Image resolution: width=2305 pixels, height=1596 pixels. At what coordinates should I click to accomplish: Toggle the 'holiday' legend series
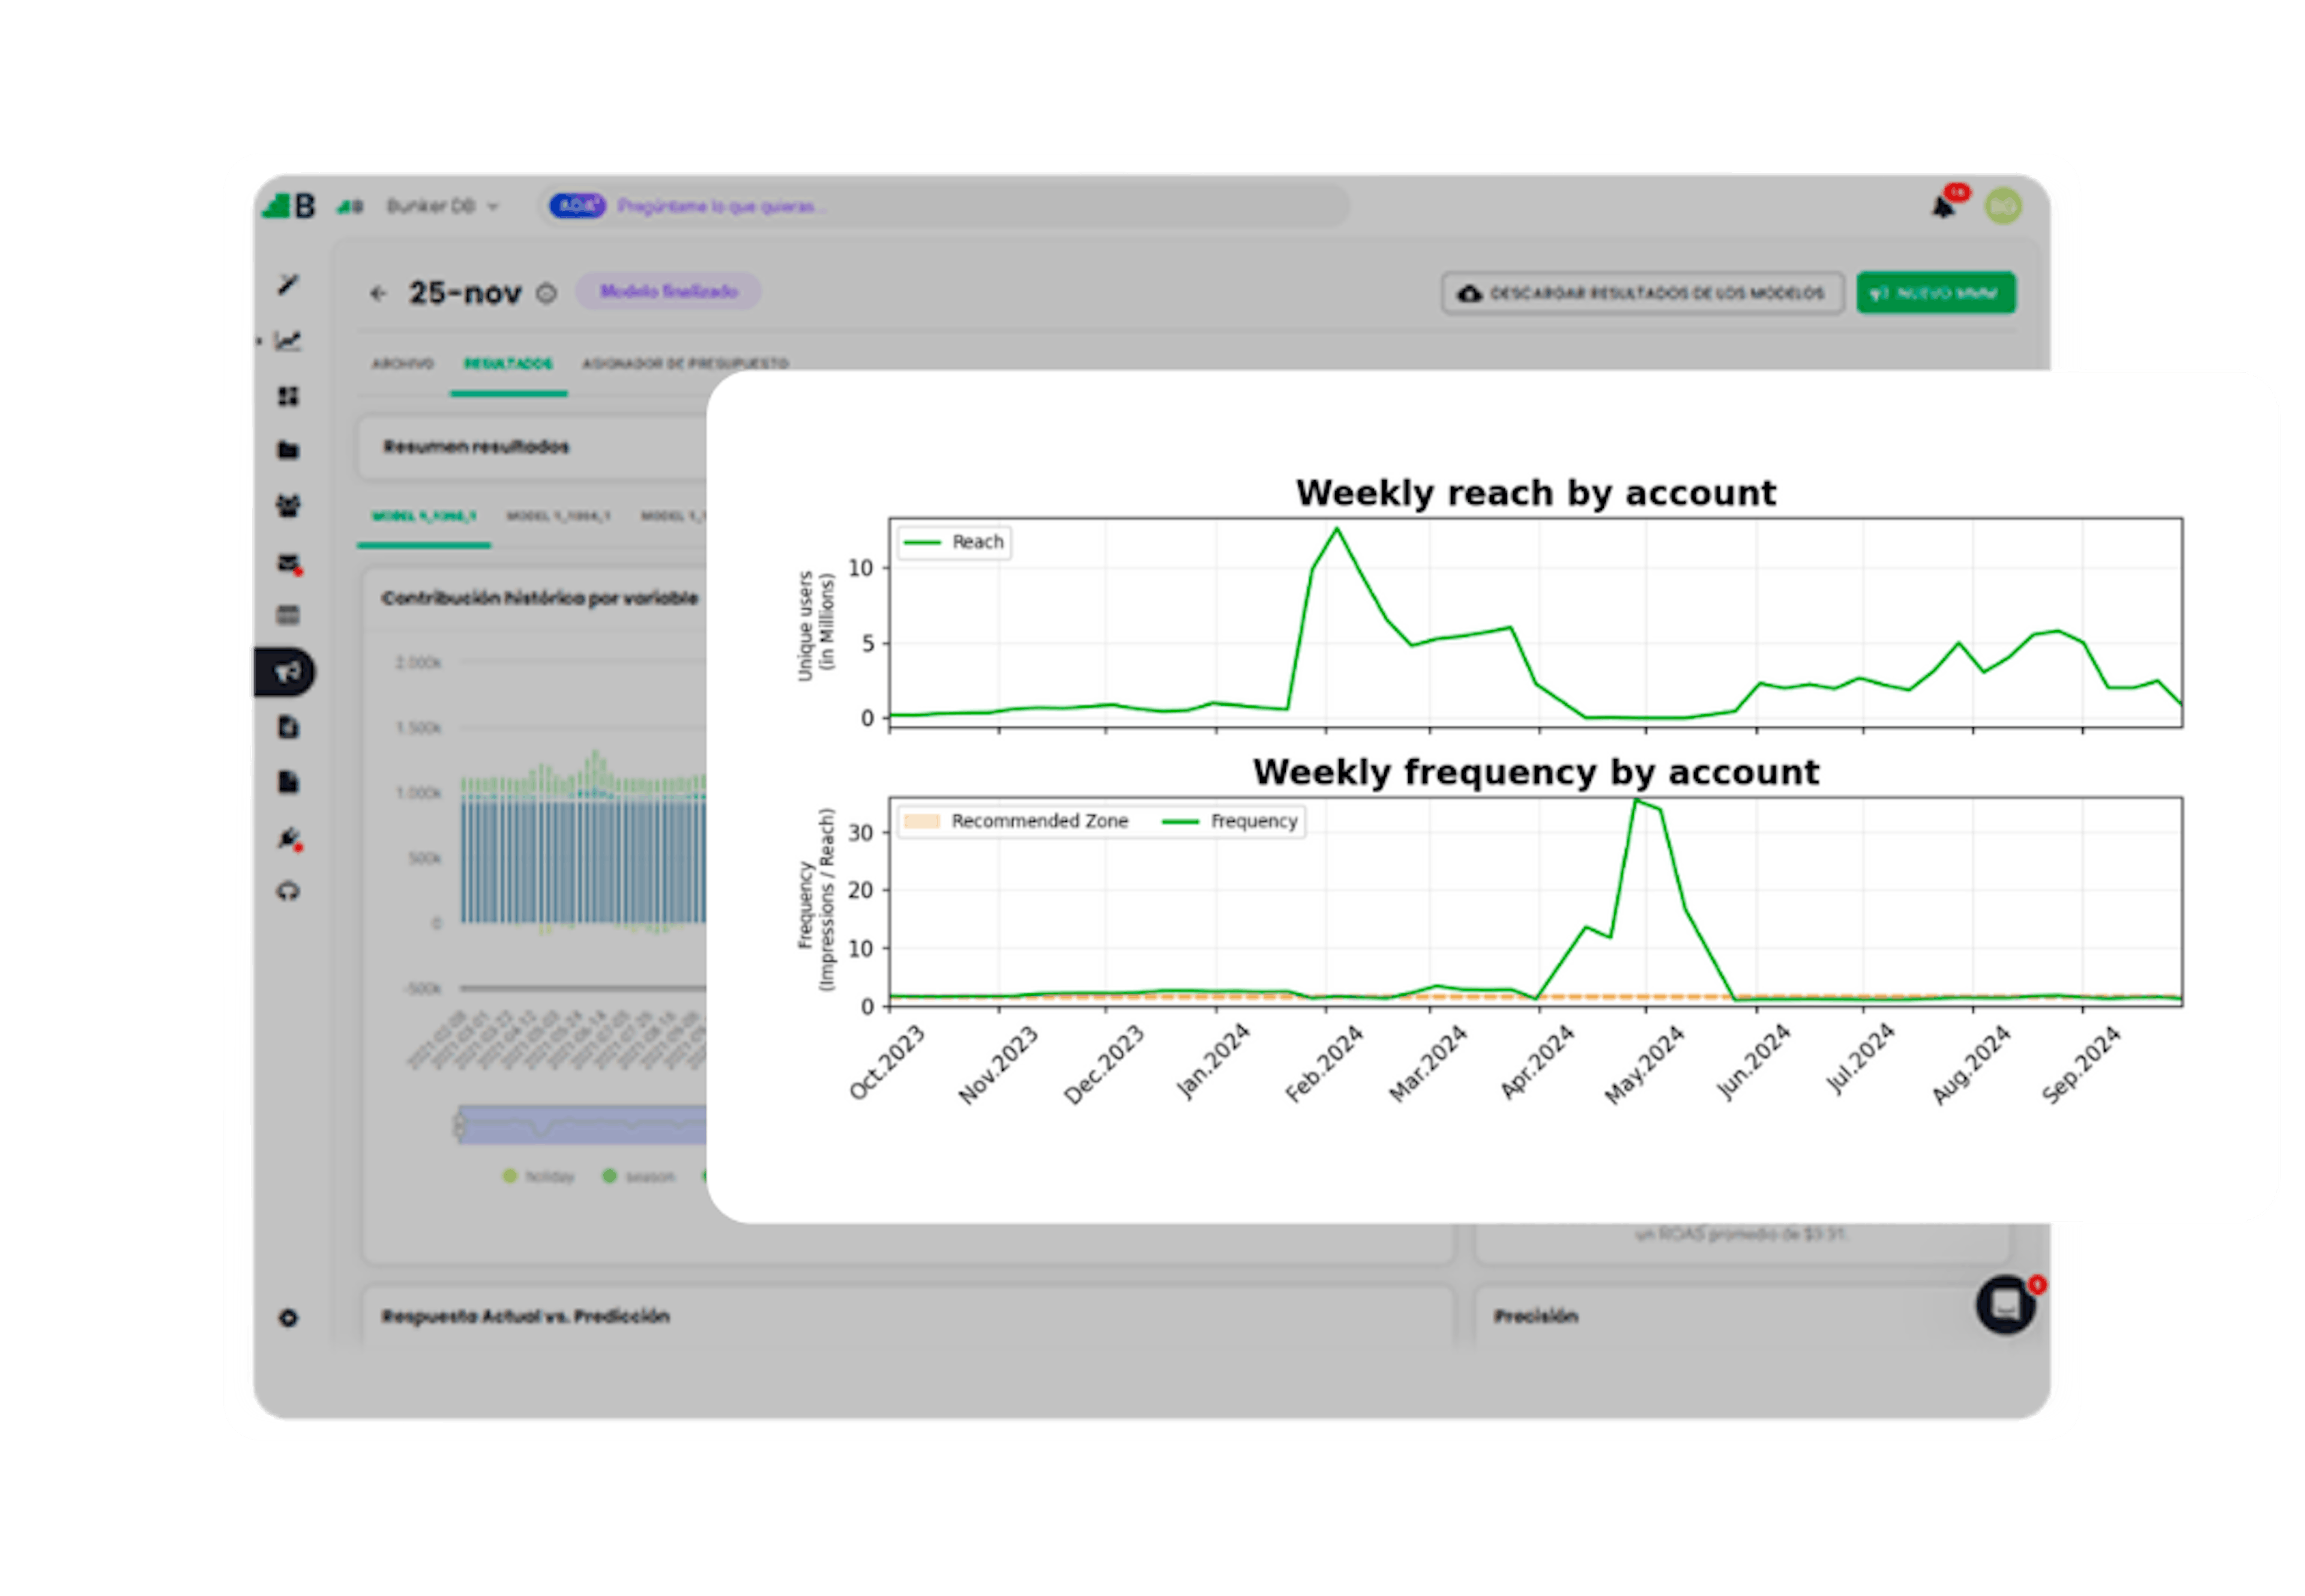point(539,1176)
